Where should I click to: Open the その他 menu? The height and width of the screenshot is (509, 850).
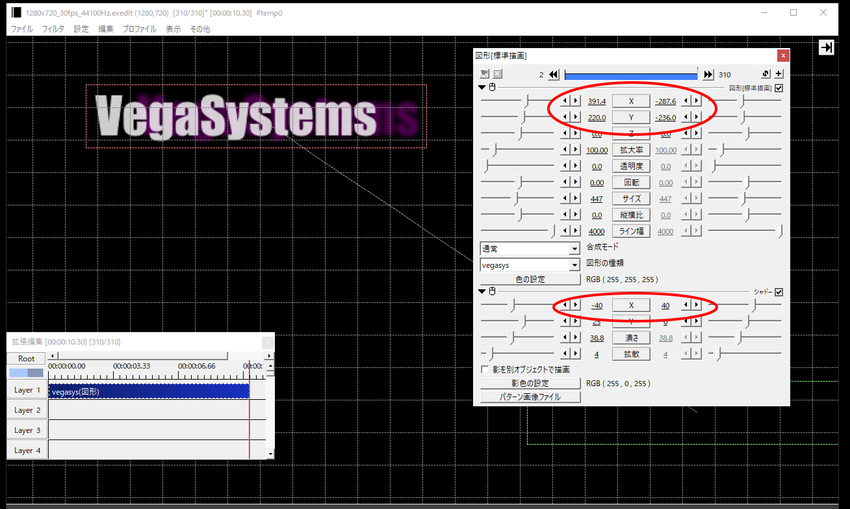click(x=200, y=29)
